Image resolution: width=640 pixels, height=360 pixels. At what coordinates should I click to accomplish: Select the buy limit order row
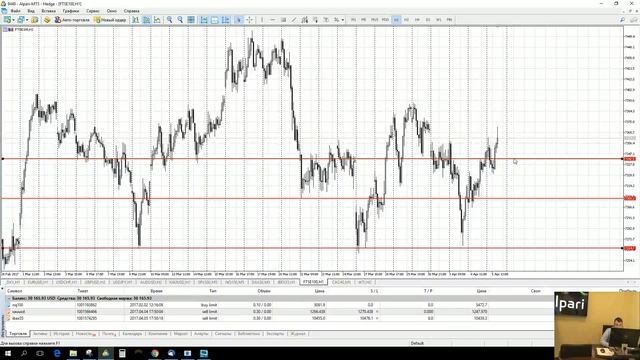click(280, 305)
